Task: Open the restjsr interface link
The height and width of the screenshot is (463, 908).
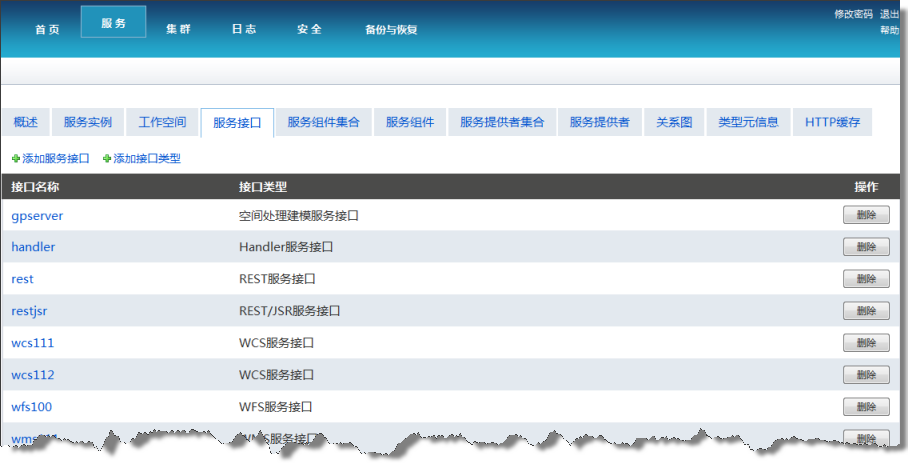Action: click(x=29, y=311)
